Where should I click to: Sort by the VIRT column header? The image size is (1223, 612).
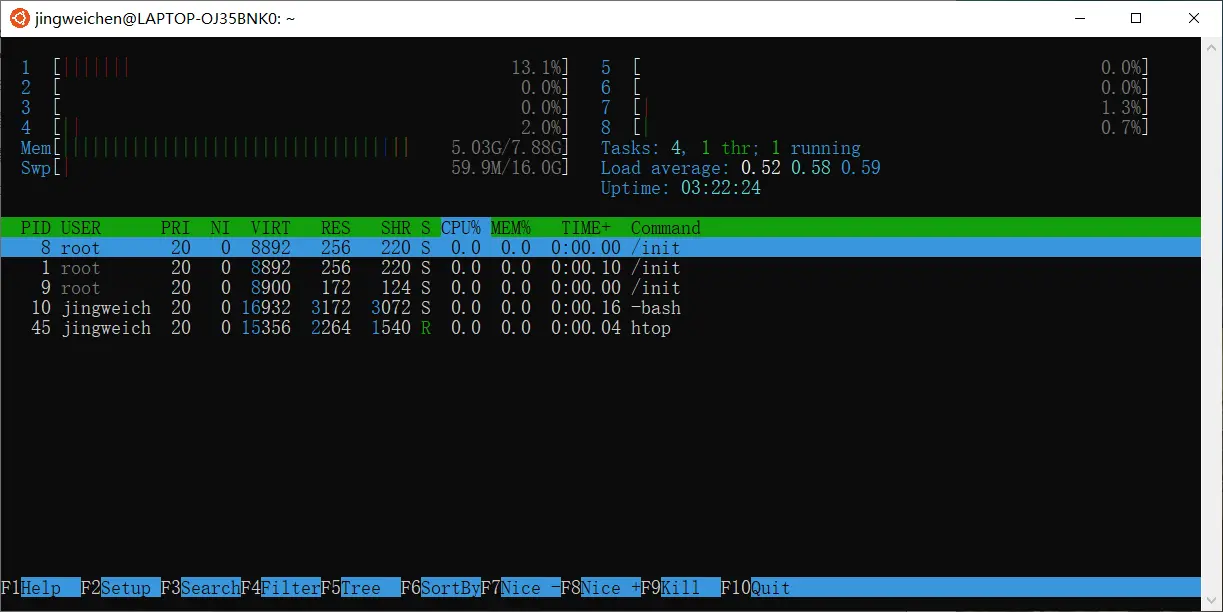point(271,228)
